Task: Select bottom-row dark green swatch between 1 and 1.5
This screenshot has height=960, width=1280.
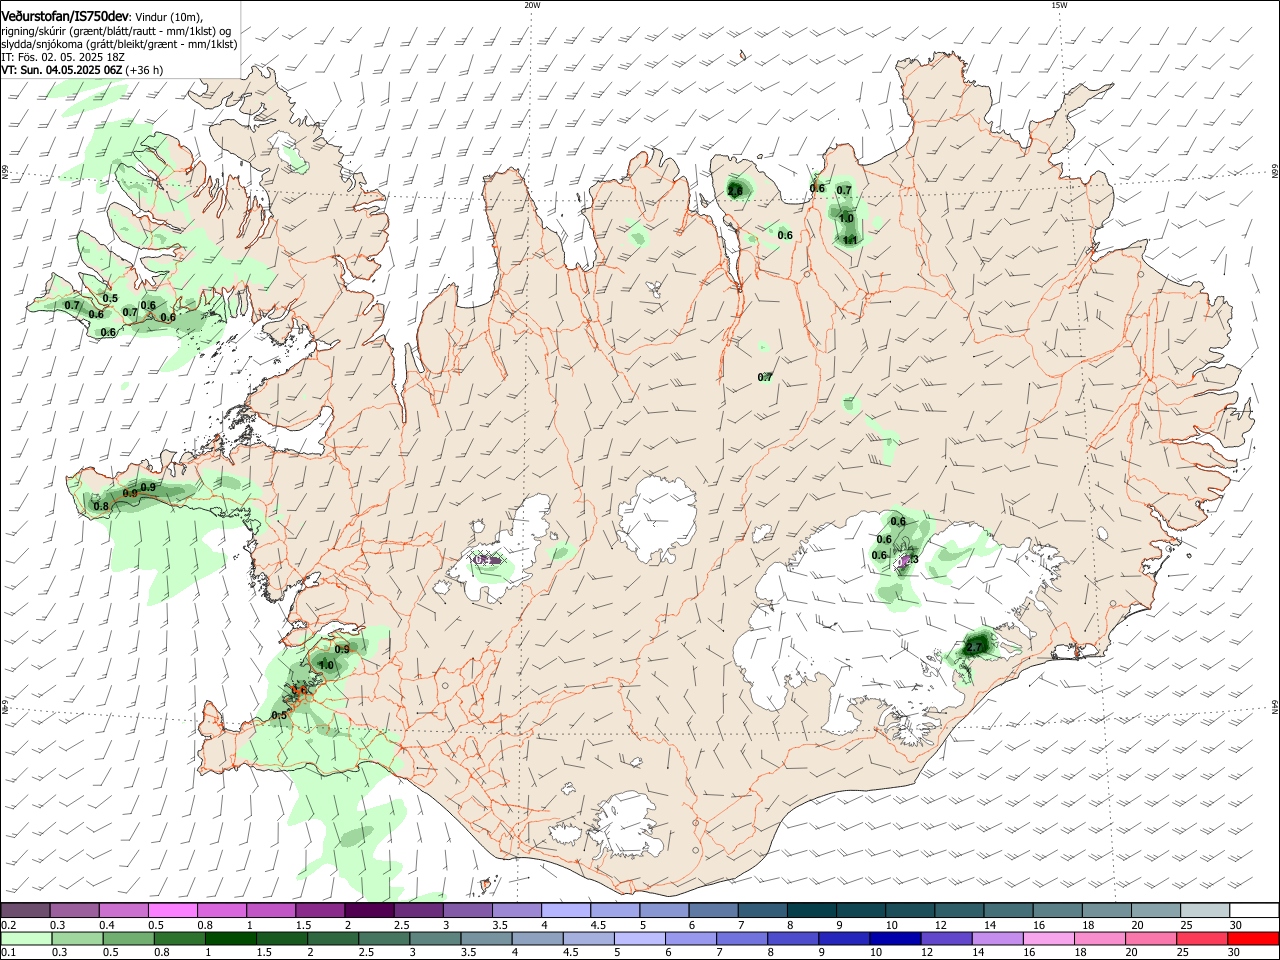Action: (x=230, y=939)
